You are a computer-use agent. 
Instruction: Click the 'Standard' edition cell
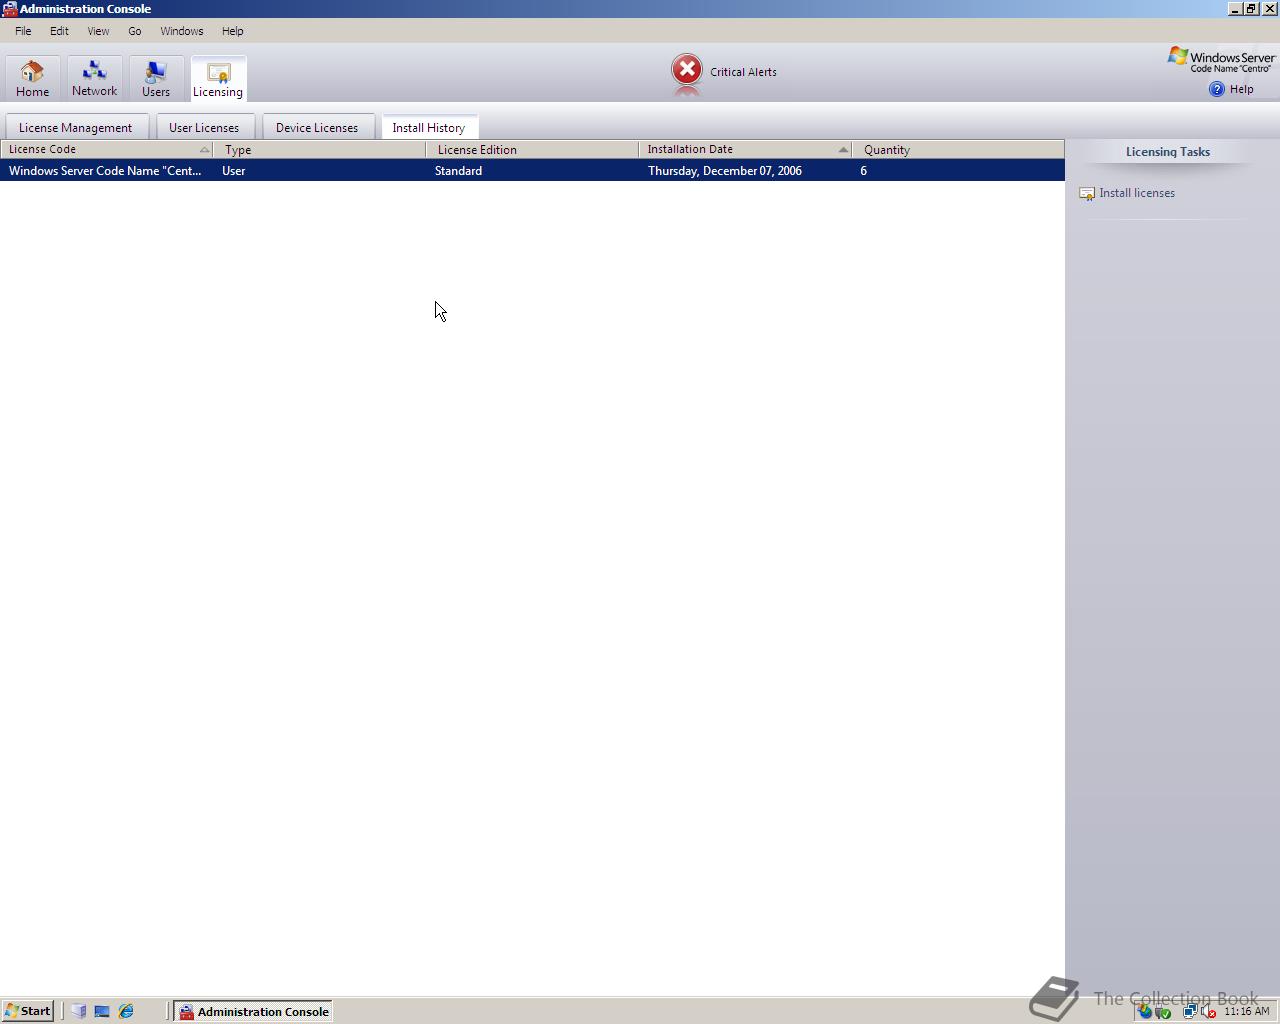(458, 171)
